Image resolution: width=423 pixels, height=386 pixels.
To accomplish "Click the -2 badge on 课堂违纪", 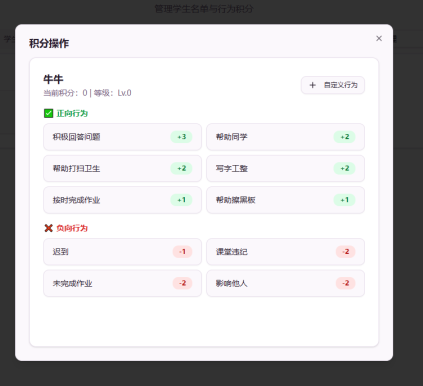I will click(346, 252).
